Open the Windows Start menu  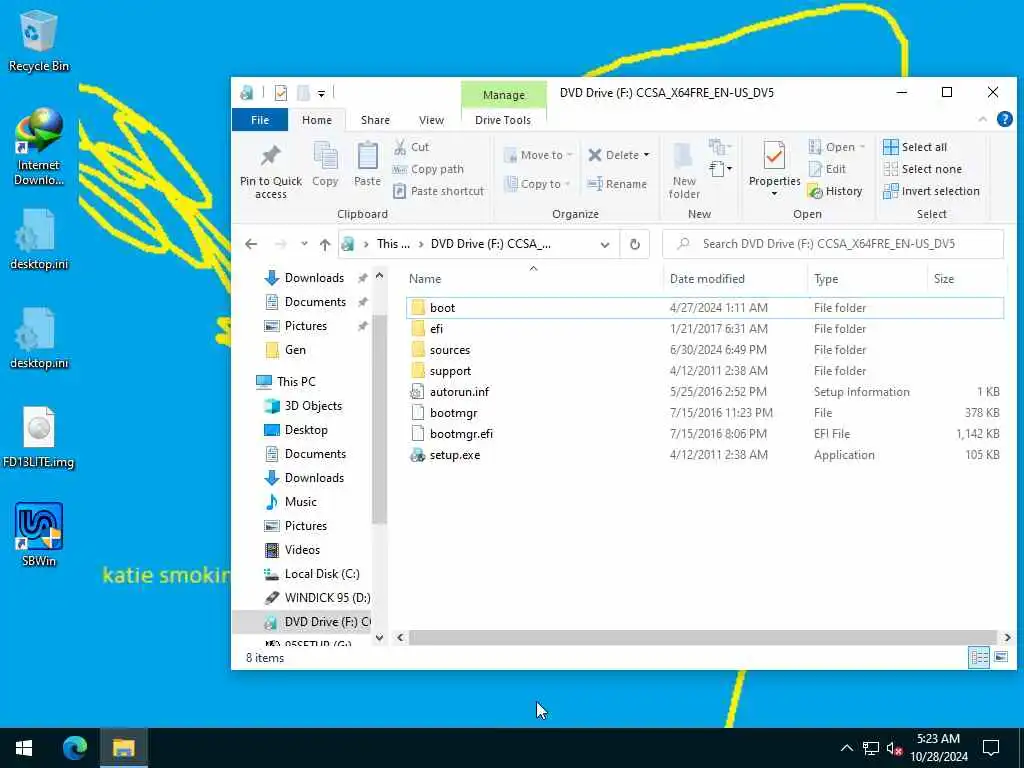(24, 748)
